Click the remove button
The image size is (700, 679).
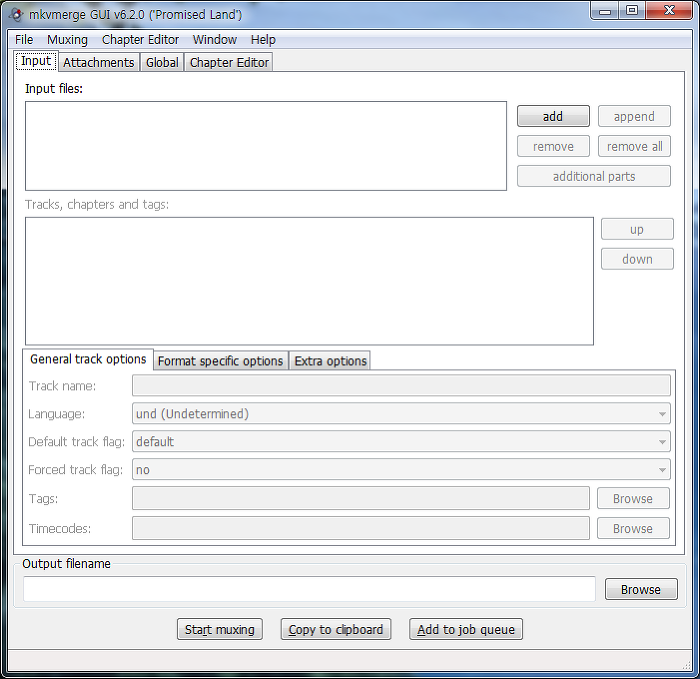tap(553, 146)
